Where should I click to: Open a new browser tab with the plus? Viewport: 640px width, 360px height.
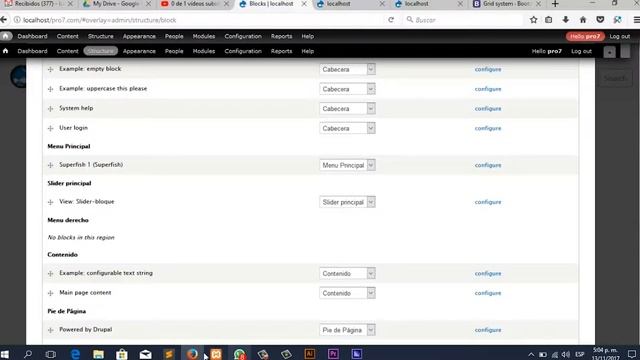[x=555, y=4]
